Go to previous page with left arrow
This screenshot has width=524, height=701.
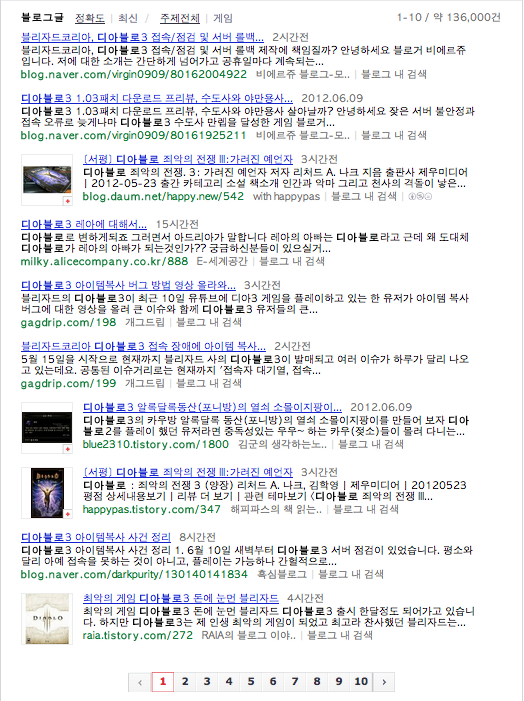tap(140, 682)
